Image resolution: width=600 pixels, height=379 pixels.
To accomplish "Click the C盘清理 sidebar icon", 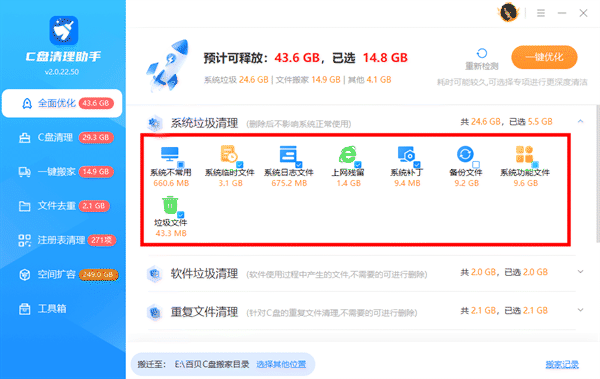I will 25,138.
